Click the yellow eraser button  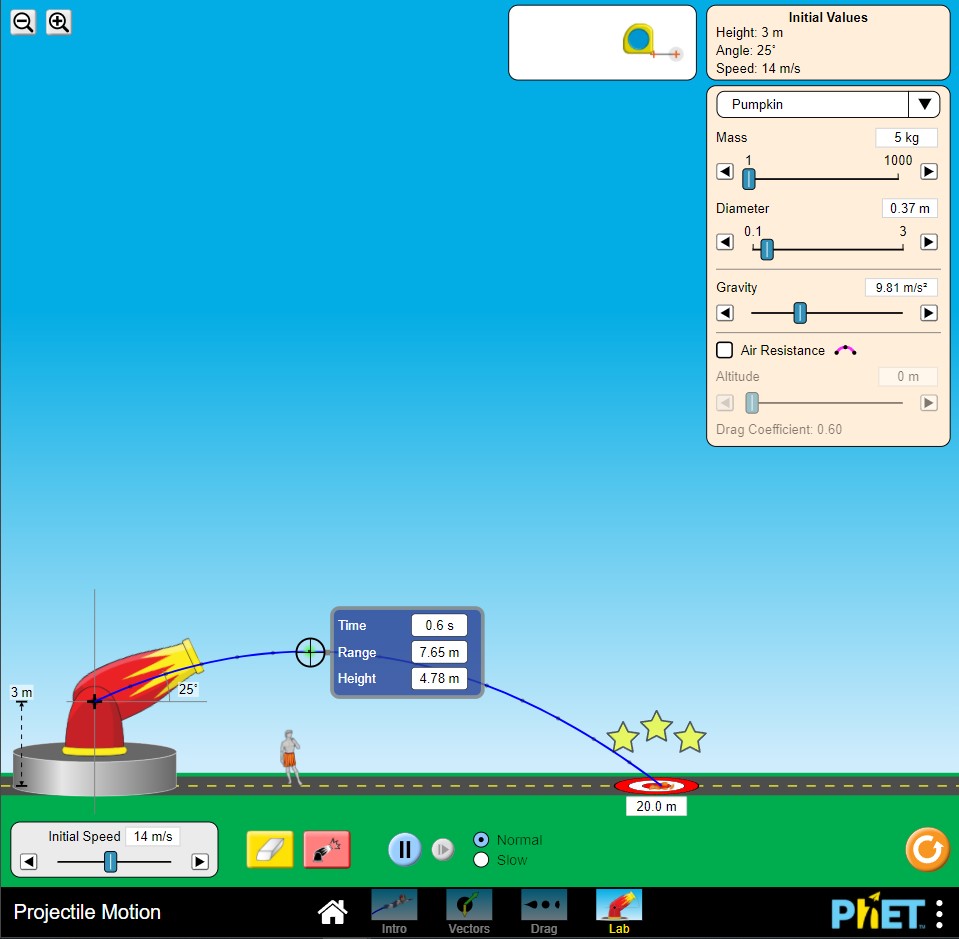(270, 850)
